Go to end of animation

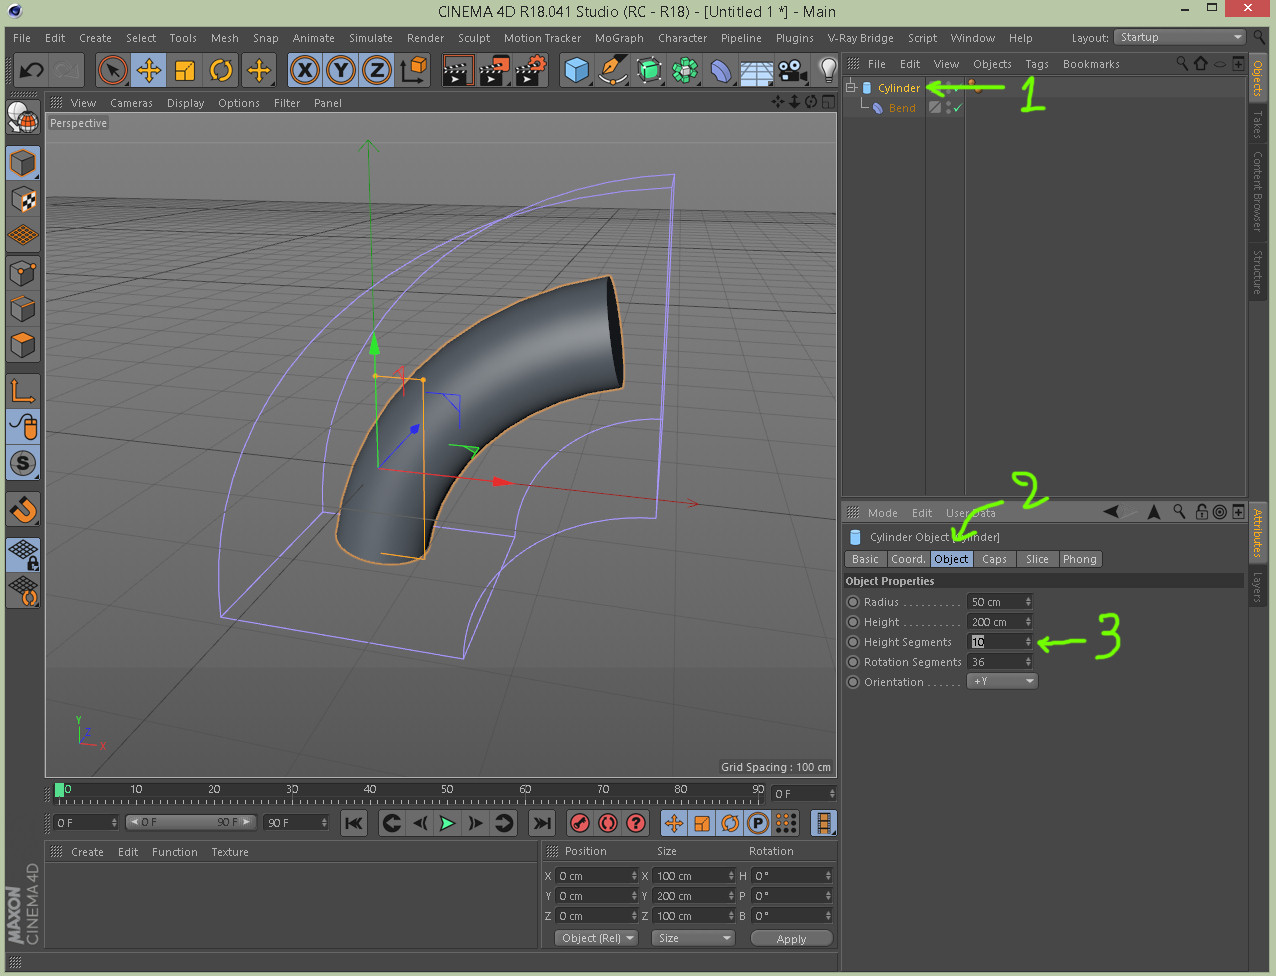pos(541,823)
